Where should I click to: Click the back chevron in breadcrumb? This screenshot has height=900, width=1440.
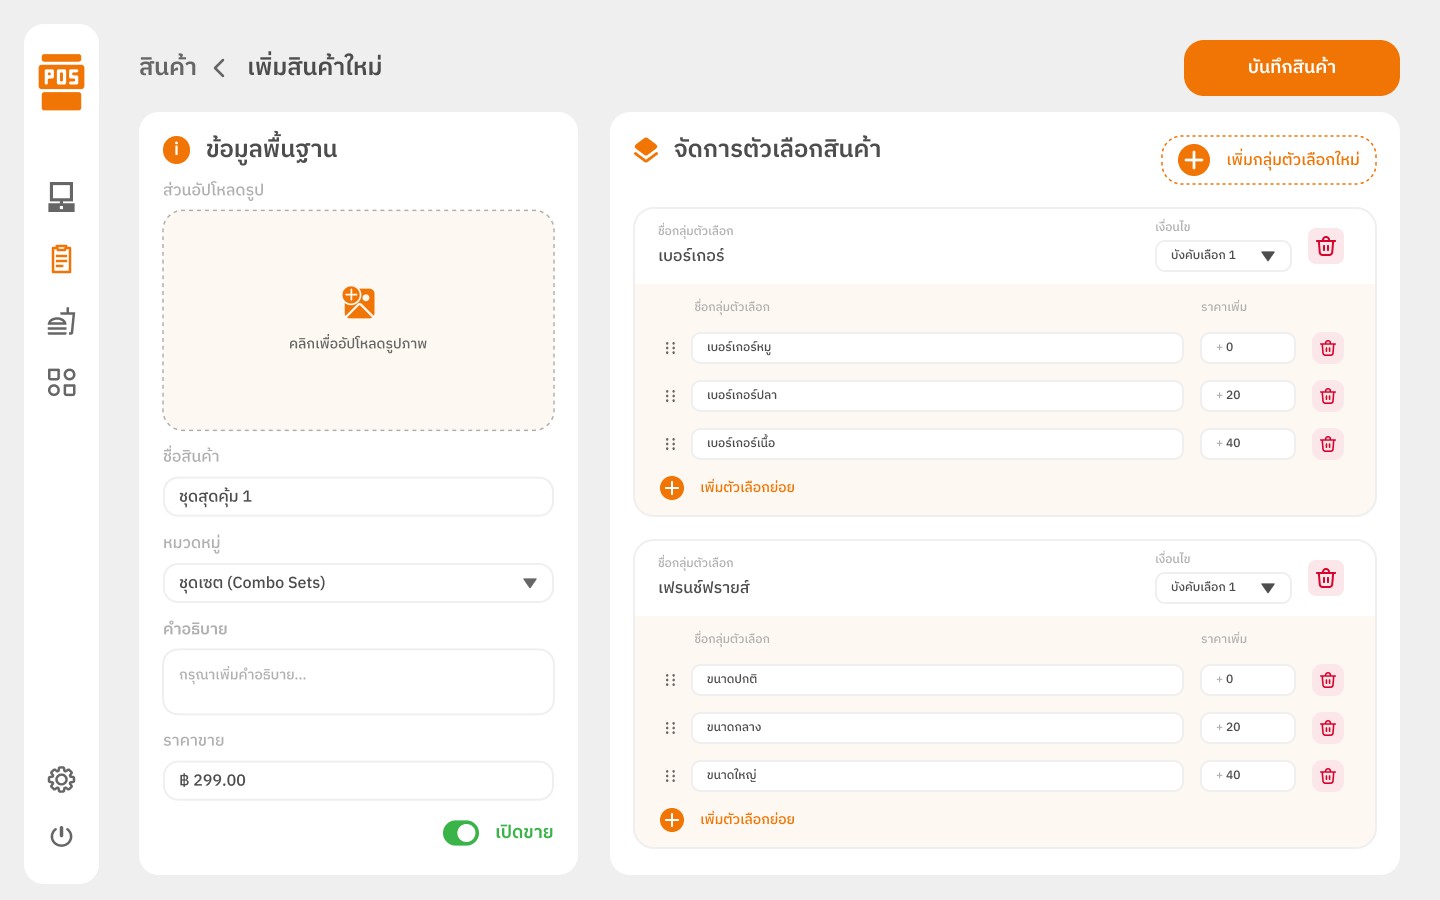(219, 68)
